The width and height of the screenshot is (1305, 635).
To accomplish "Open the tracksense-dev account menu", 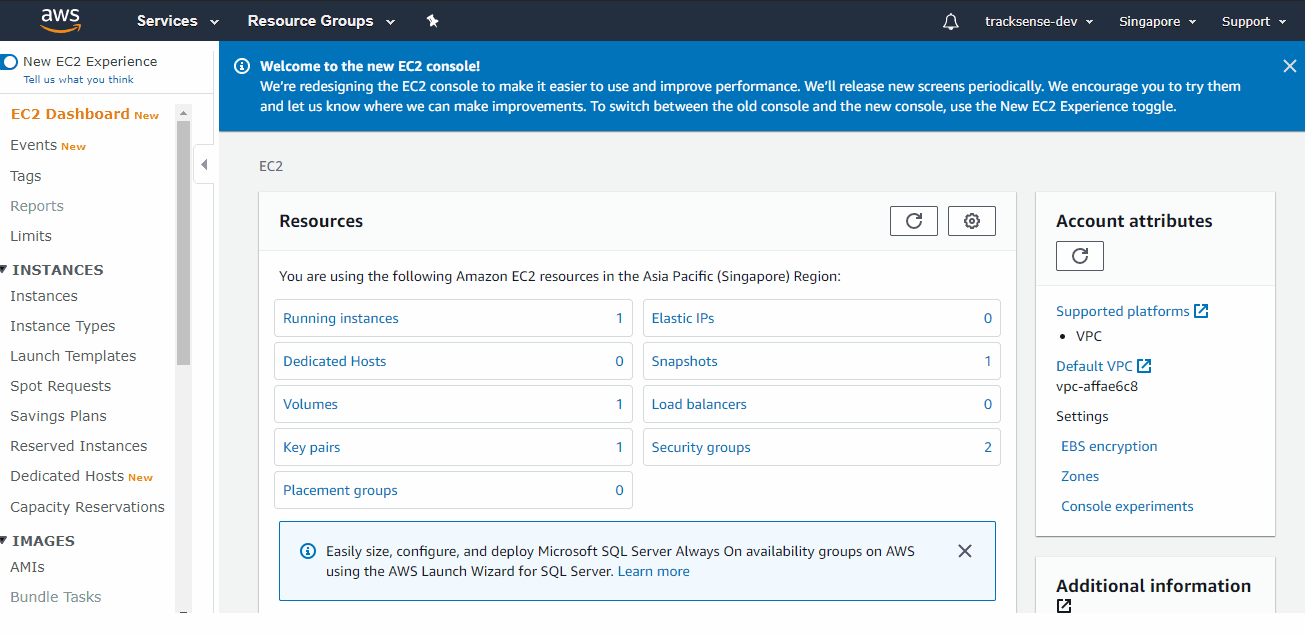I will click(x=1039, y=22).
